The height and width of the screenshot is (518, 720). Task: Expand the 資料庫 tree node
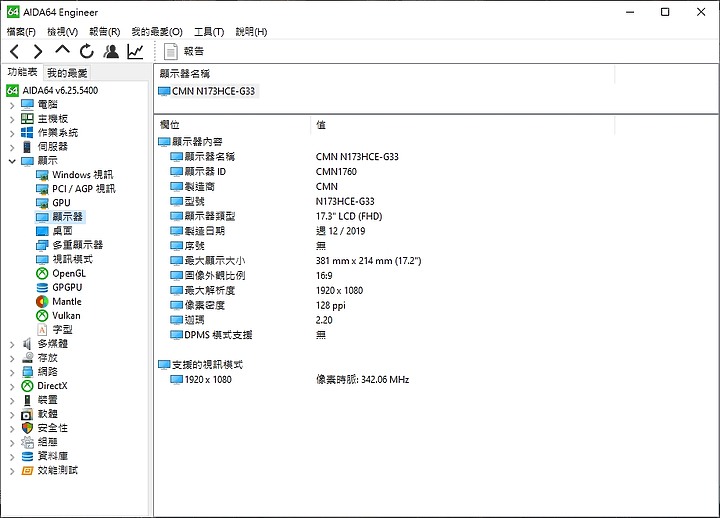point(12,457)
